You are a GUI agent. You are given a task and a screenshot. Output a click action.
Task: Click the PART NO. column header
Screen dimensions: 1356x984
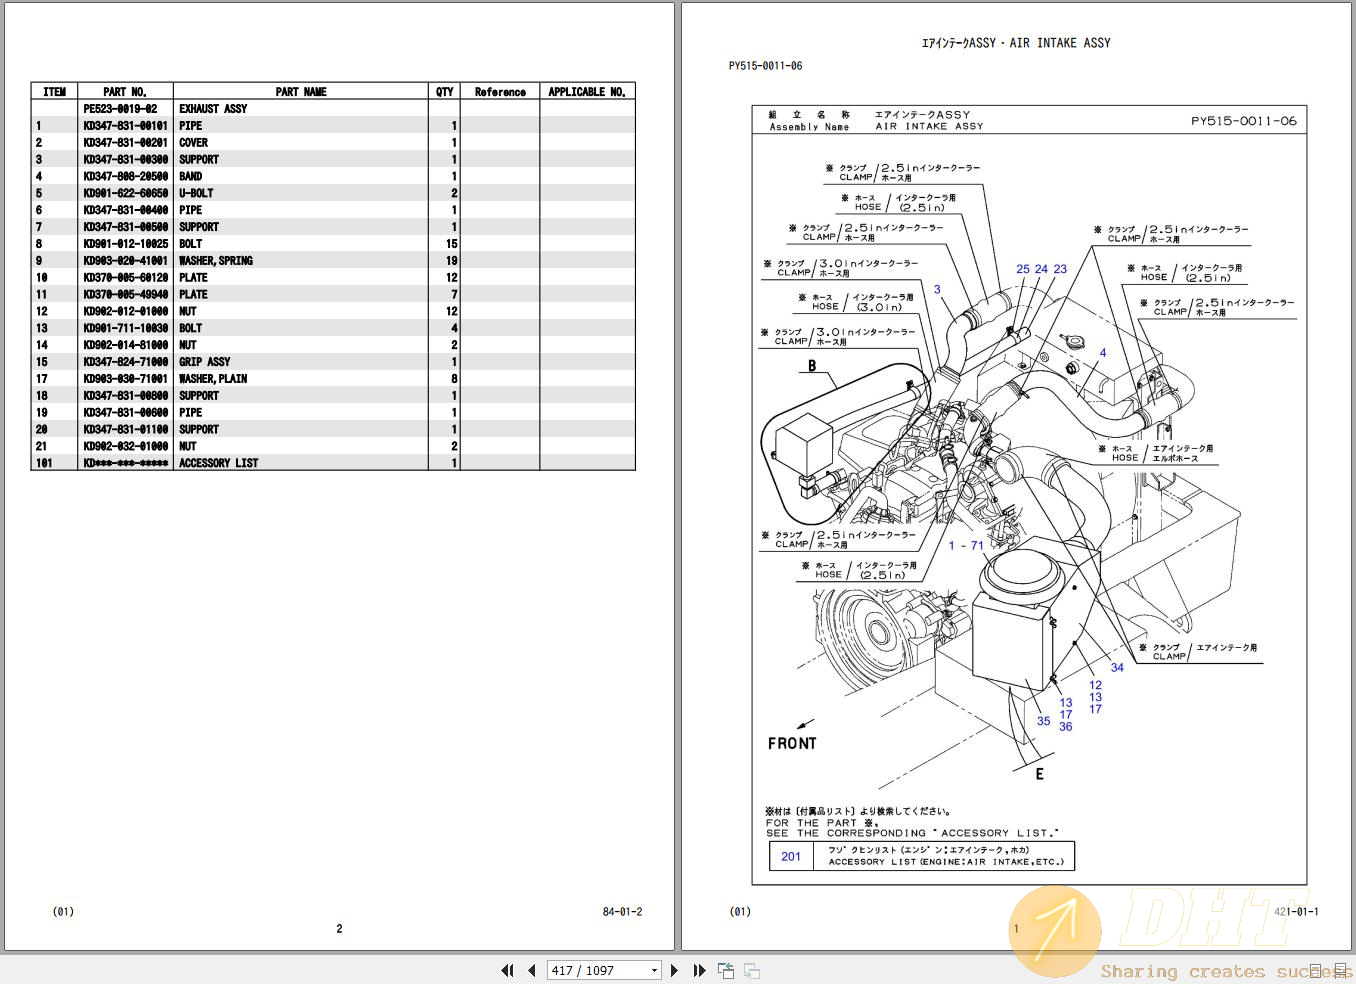125,91
